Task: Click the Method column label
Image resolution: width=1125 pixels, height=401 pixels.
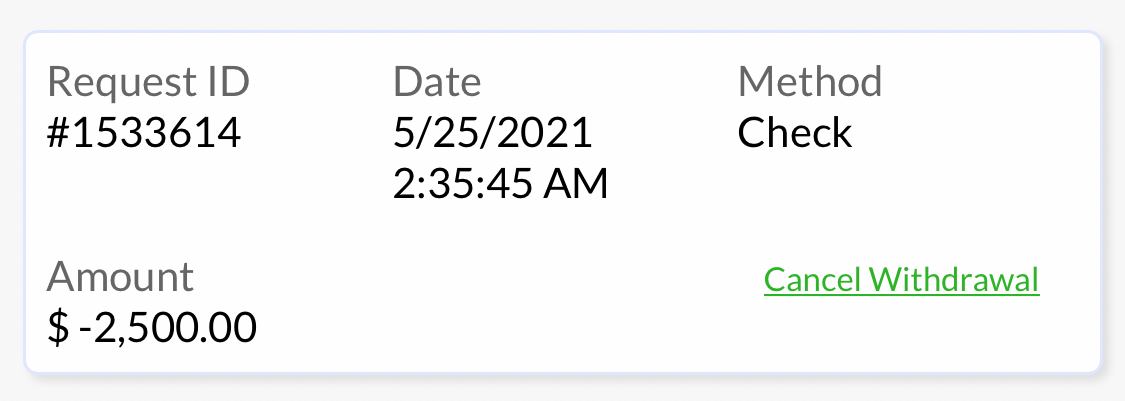Action: [810, 82]
